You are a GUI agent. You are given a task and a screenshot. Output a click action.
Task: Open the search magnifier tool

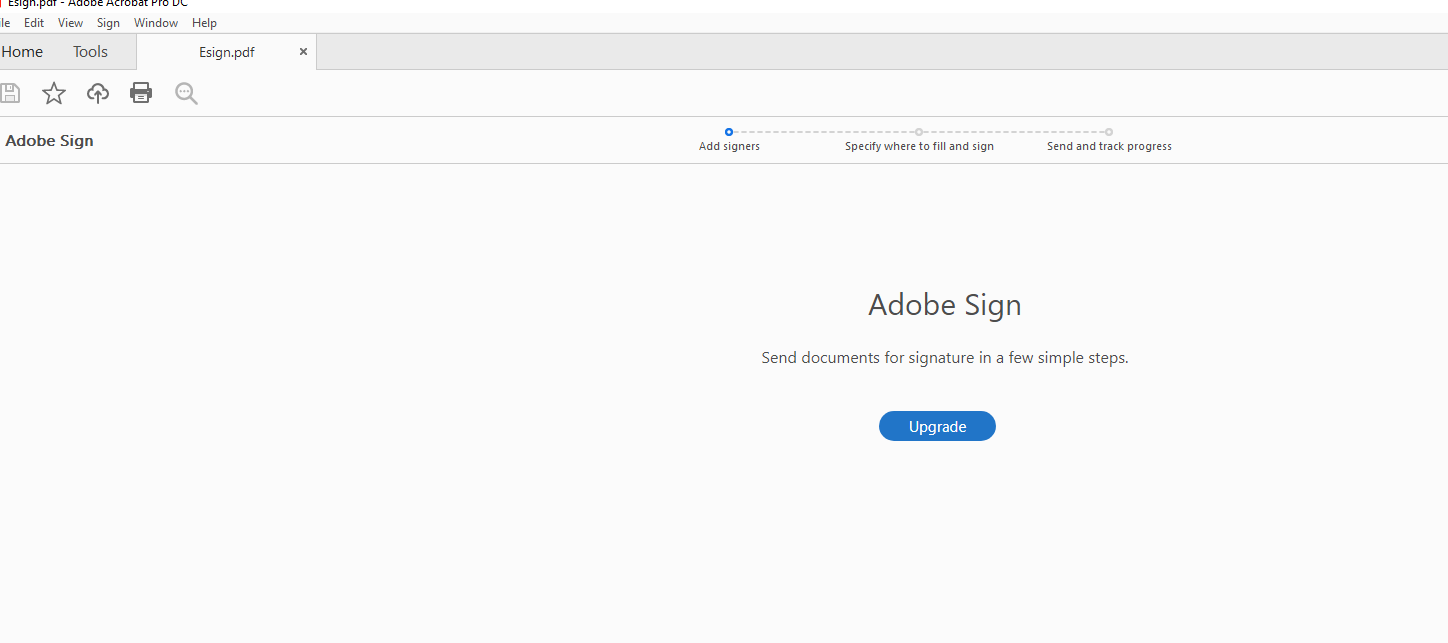[185, 92]
